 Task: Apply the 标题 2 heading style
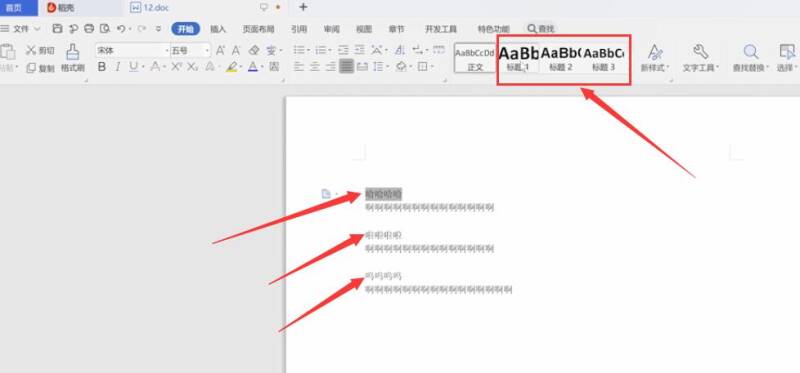tap(561, 58)
